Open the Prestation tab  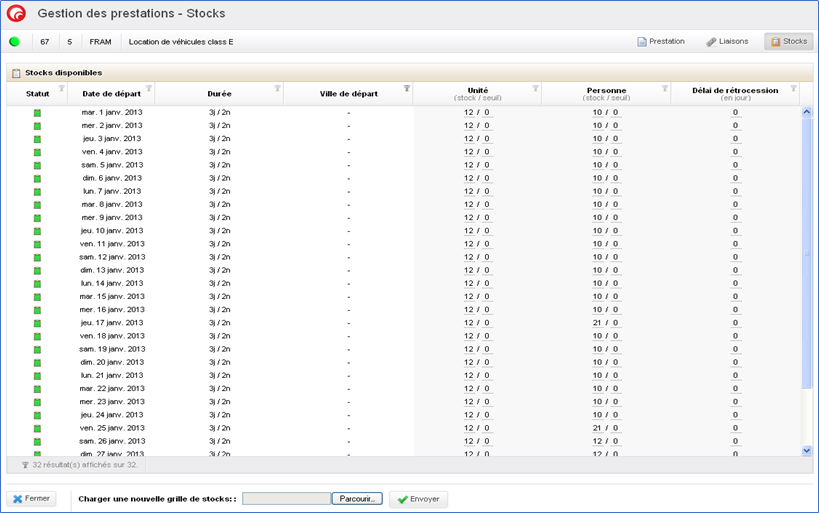pos(661,42)
